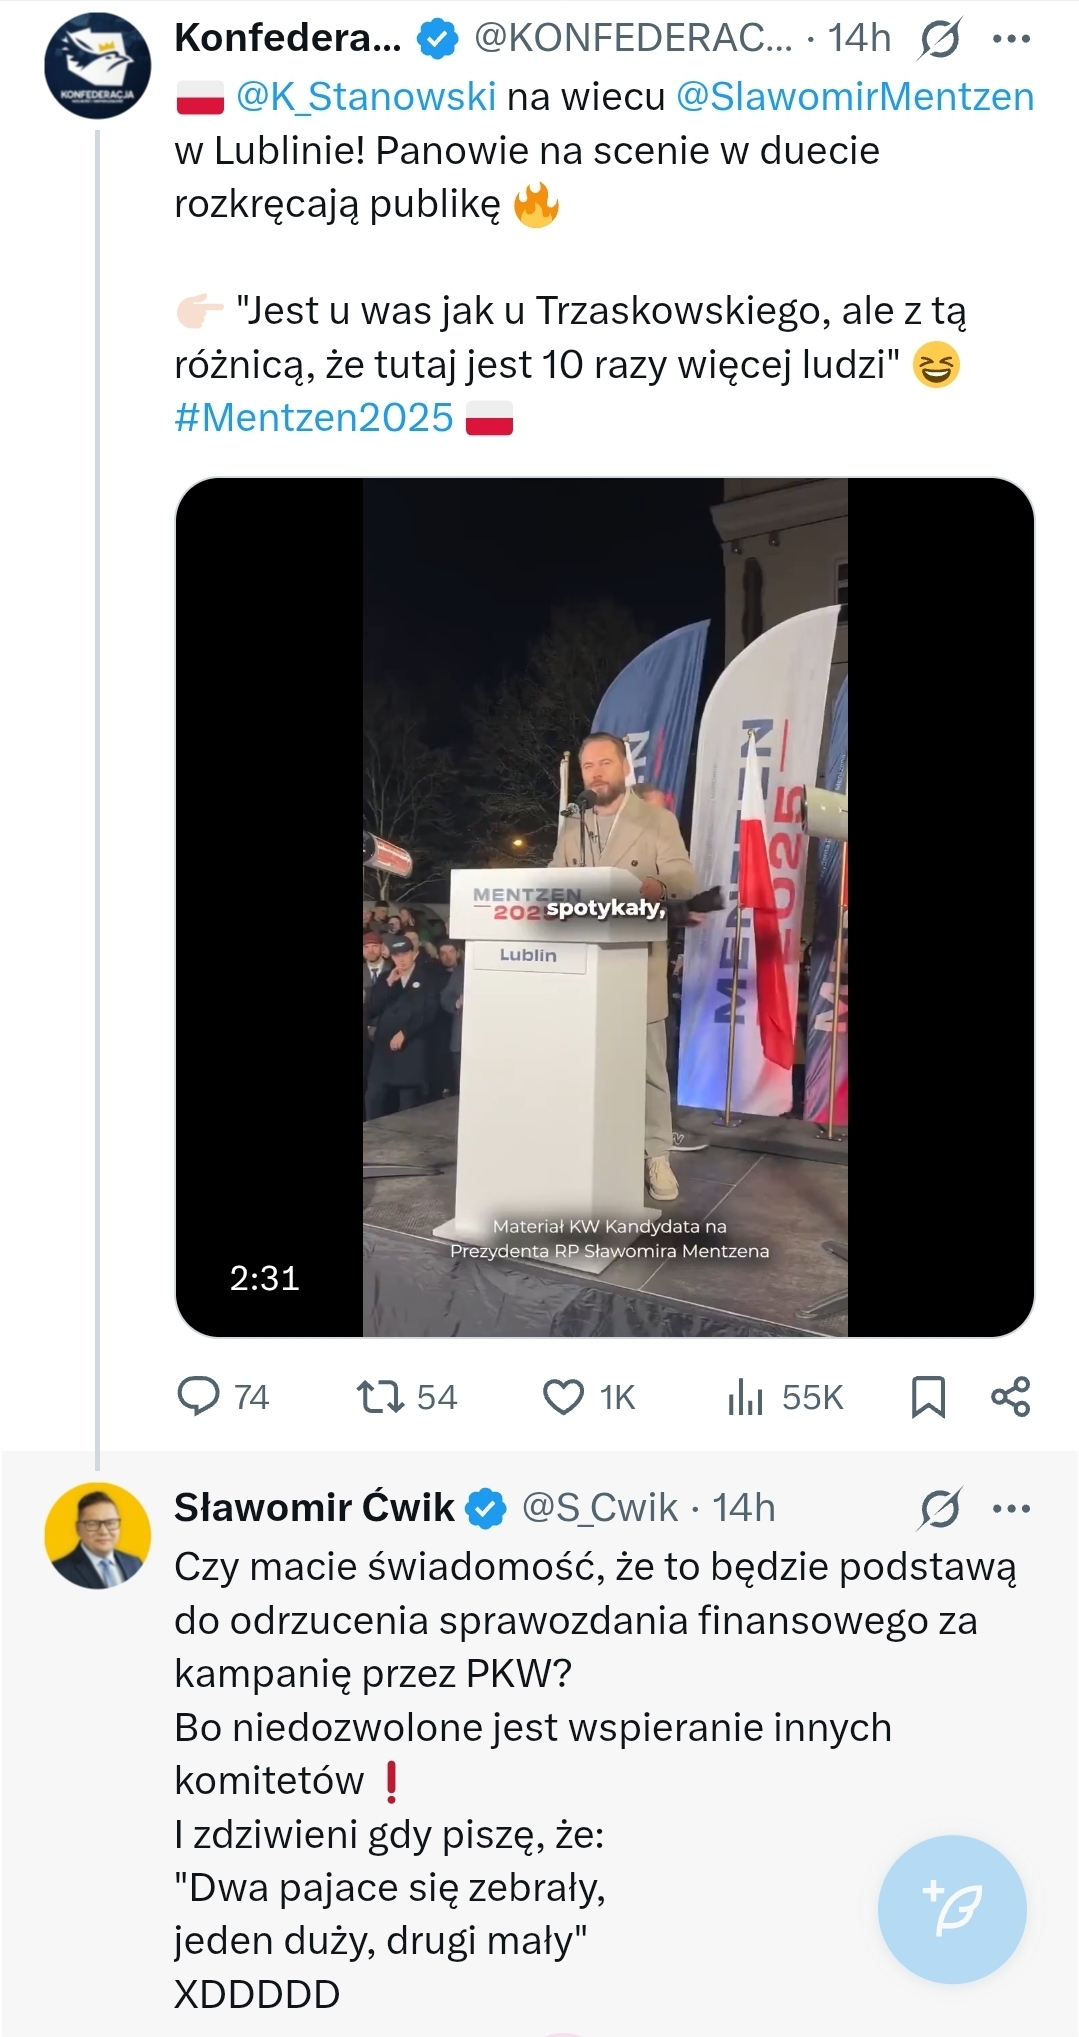Viewport: 1079px width, 2037px height.
Task: Play the Mentzen rally video
Action: (x=604, y=907)
